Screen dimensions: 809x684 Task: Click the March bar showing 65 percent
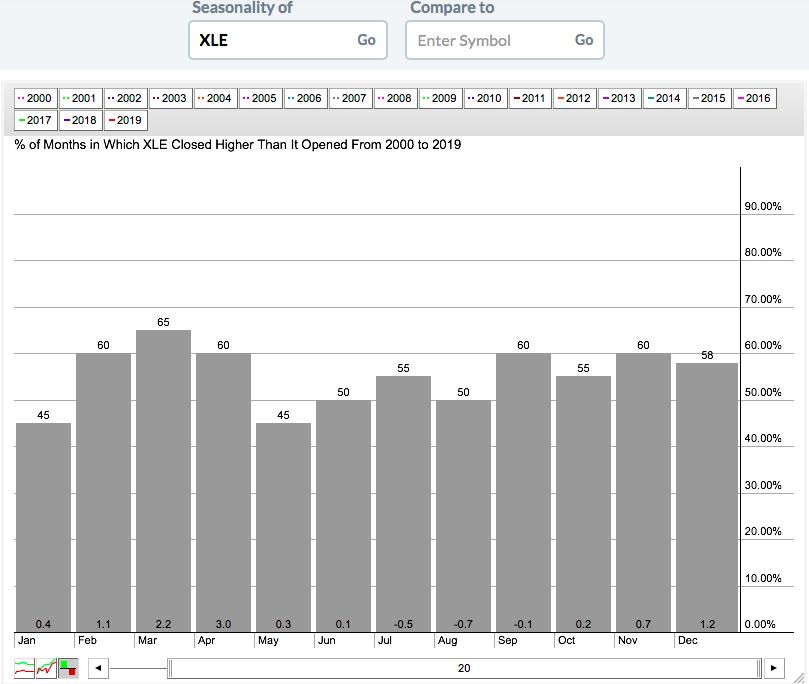pyautogui.click(x=164, y=481)
